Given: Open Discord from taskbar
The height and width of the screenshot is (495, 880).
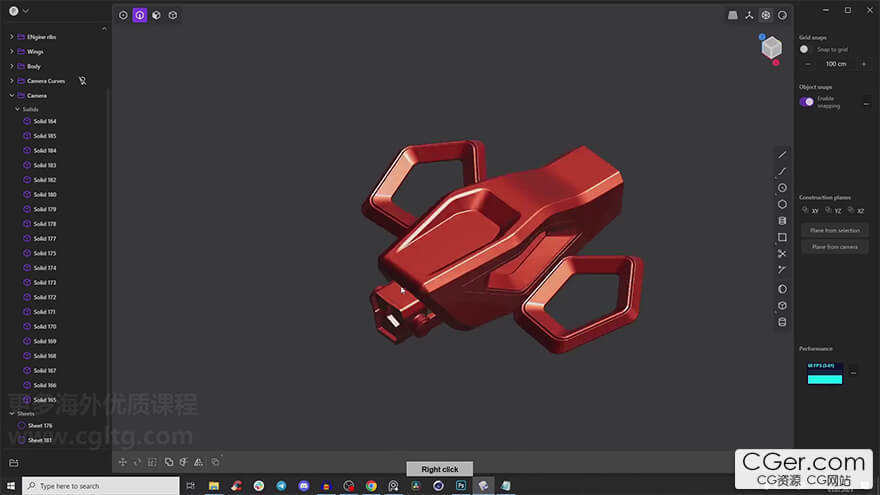Looking at the screenshot, I should click(x=304, y=485).
